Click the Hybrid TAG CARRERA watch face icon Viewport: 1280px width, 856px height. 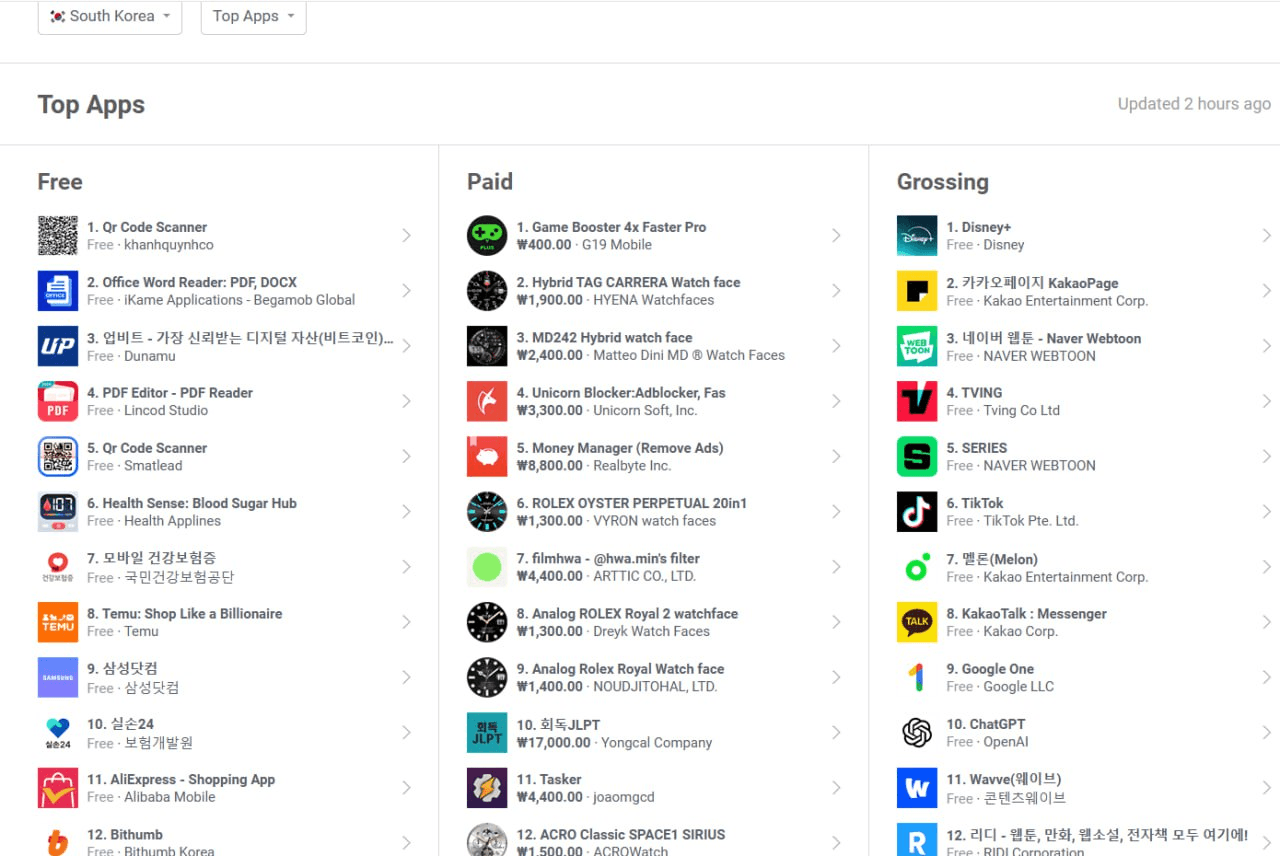pos(487,290)
